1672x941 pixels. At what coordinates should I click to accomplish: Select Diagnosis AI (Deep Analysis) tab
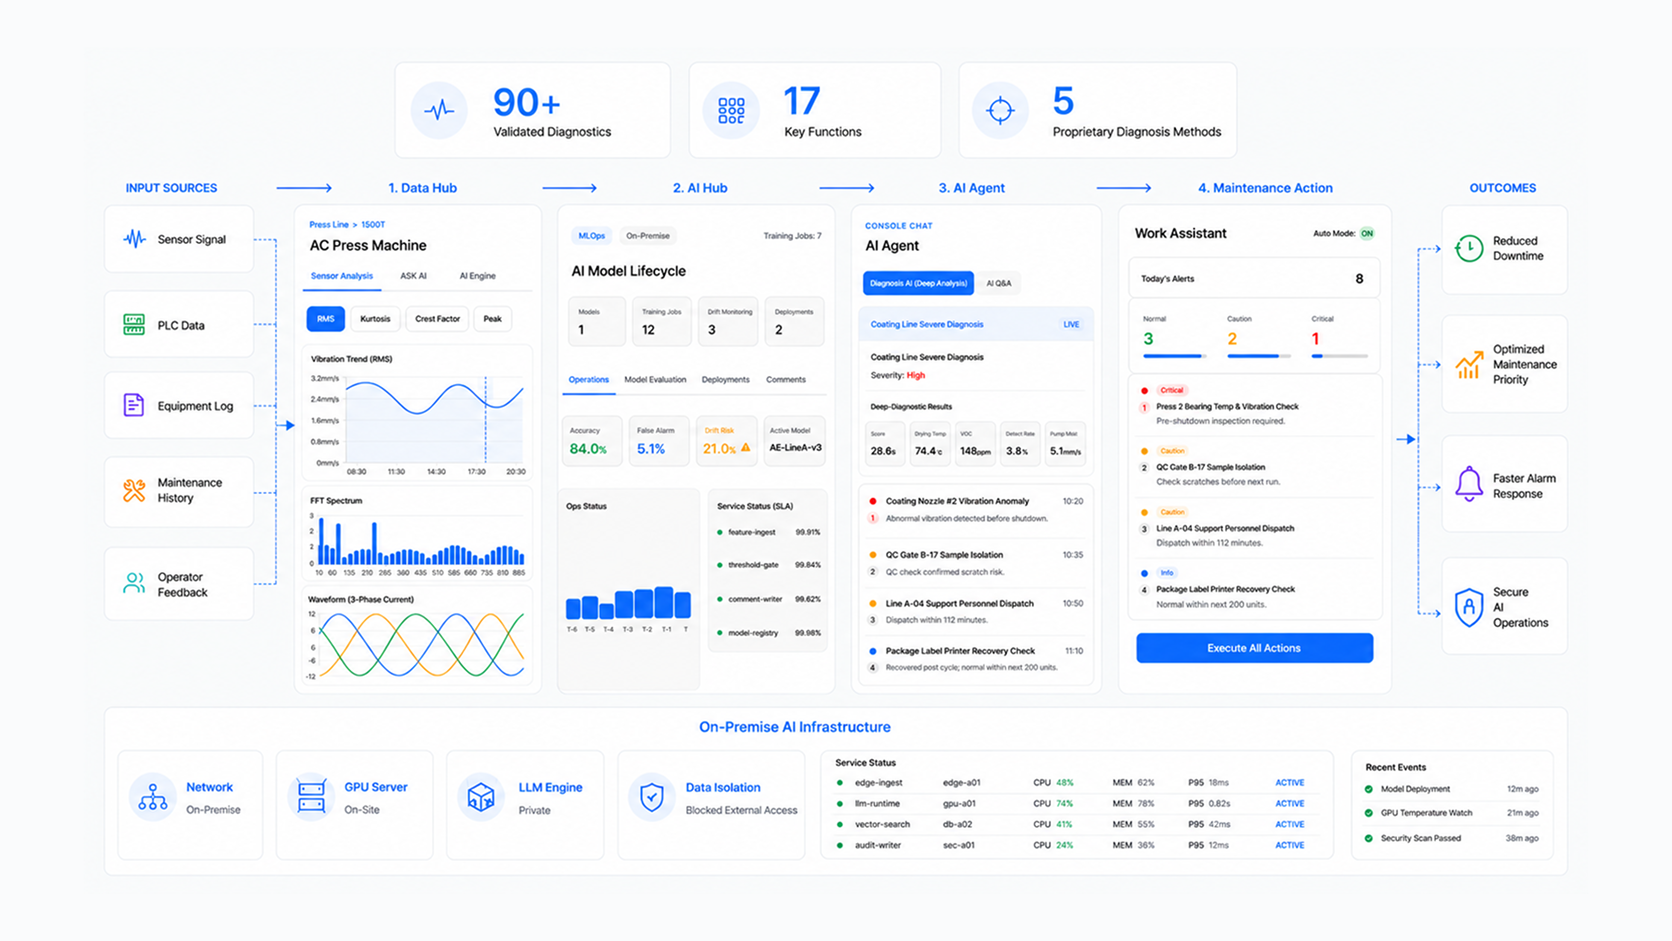pos(918,283)
